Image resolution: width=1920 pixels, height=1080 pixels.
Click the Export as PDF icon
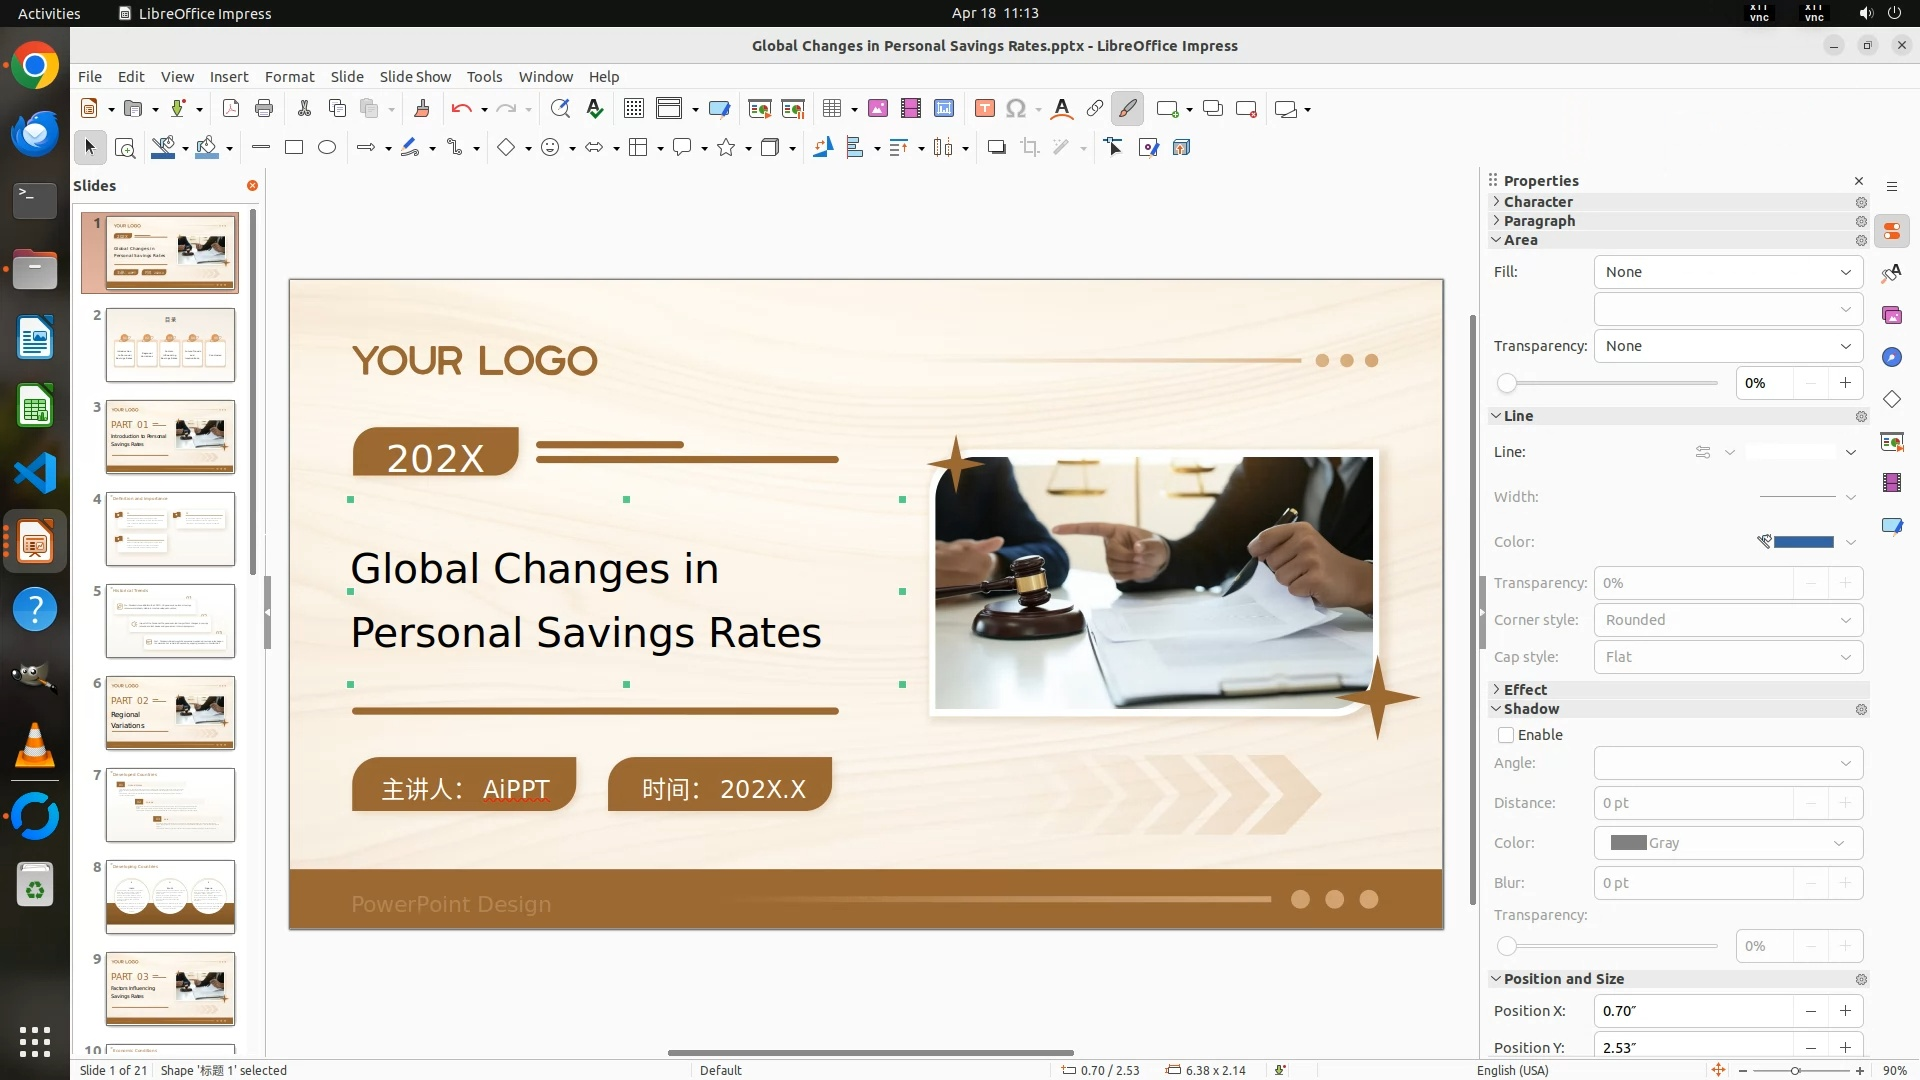coord(231,109)
